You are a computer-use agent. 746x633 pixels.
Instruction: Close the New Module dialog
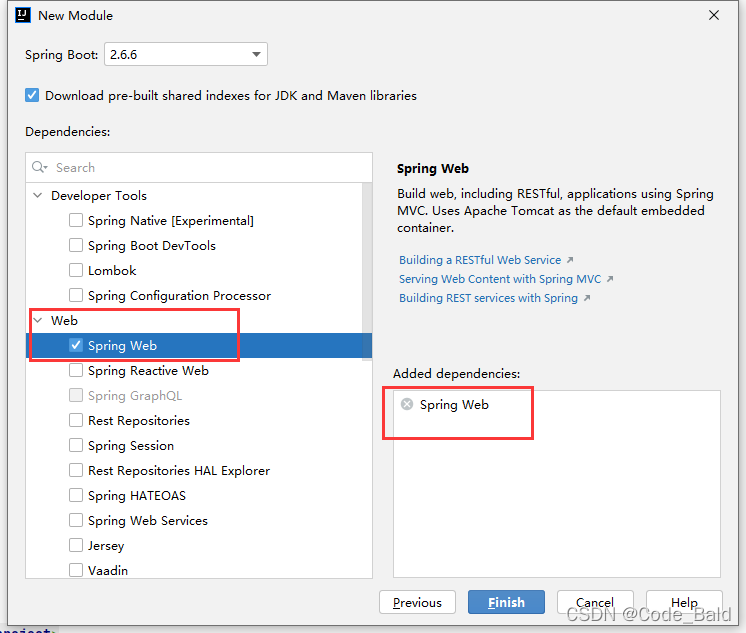pos(714,15)
